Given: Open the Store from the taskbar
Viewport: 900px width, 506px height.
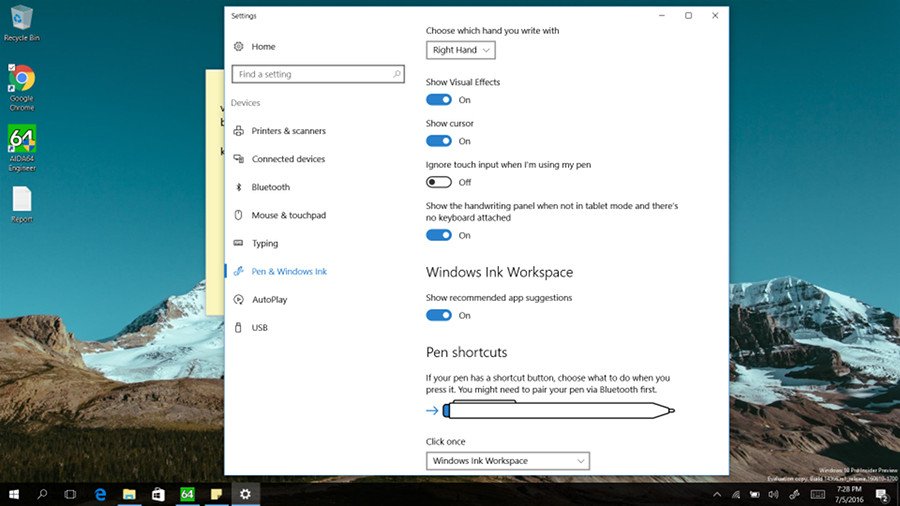Looking at the screenshot, I should pyautogui.click(x=158, y=494).
